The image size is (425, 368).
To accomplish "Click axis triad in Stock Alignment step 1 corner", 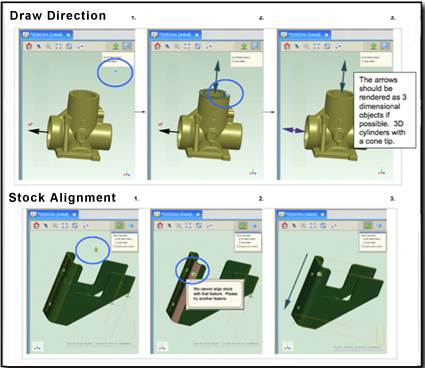I will pyautogui.click(x=38, y=346).
